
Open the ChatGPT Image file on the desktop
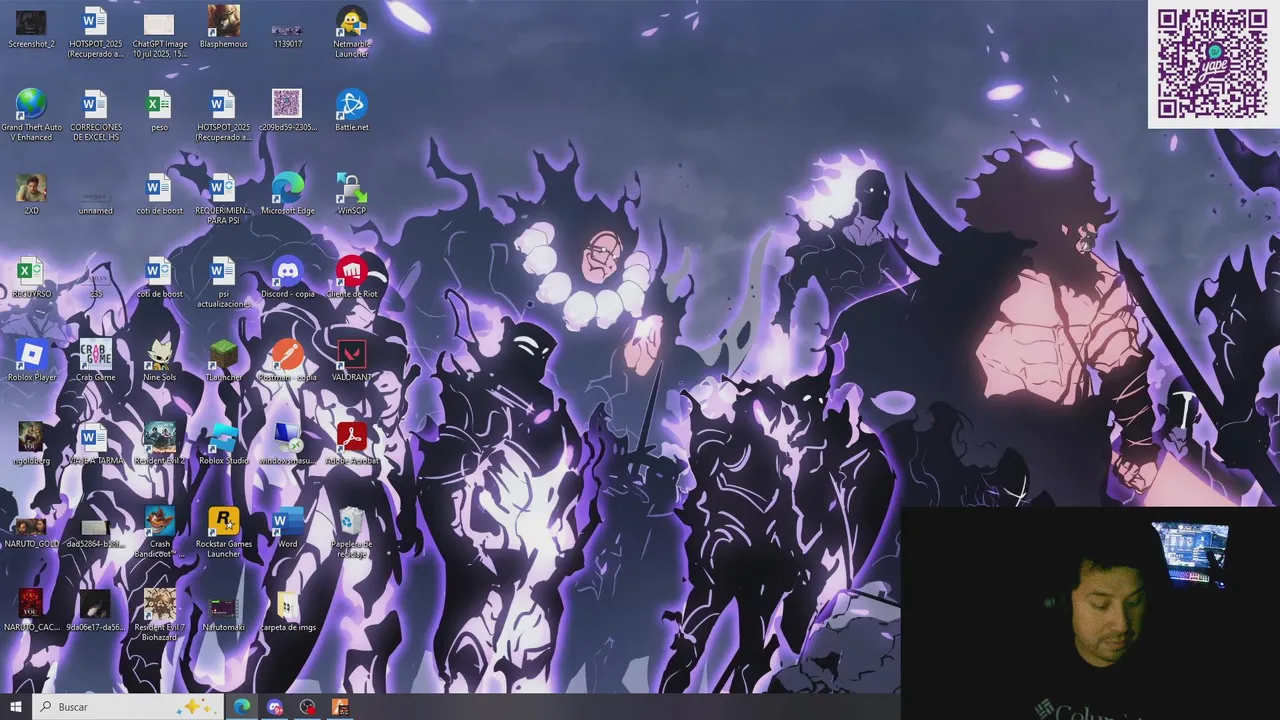click(159, 33)
